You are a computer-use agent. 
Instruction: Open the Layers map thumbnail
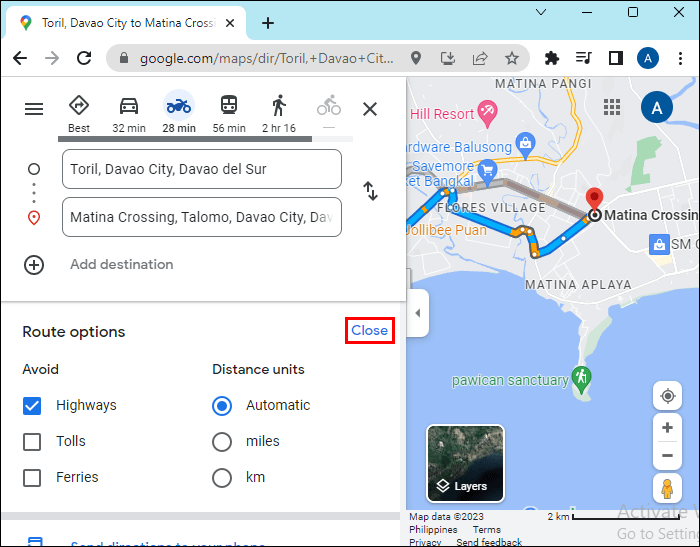click(466, 463)
